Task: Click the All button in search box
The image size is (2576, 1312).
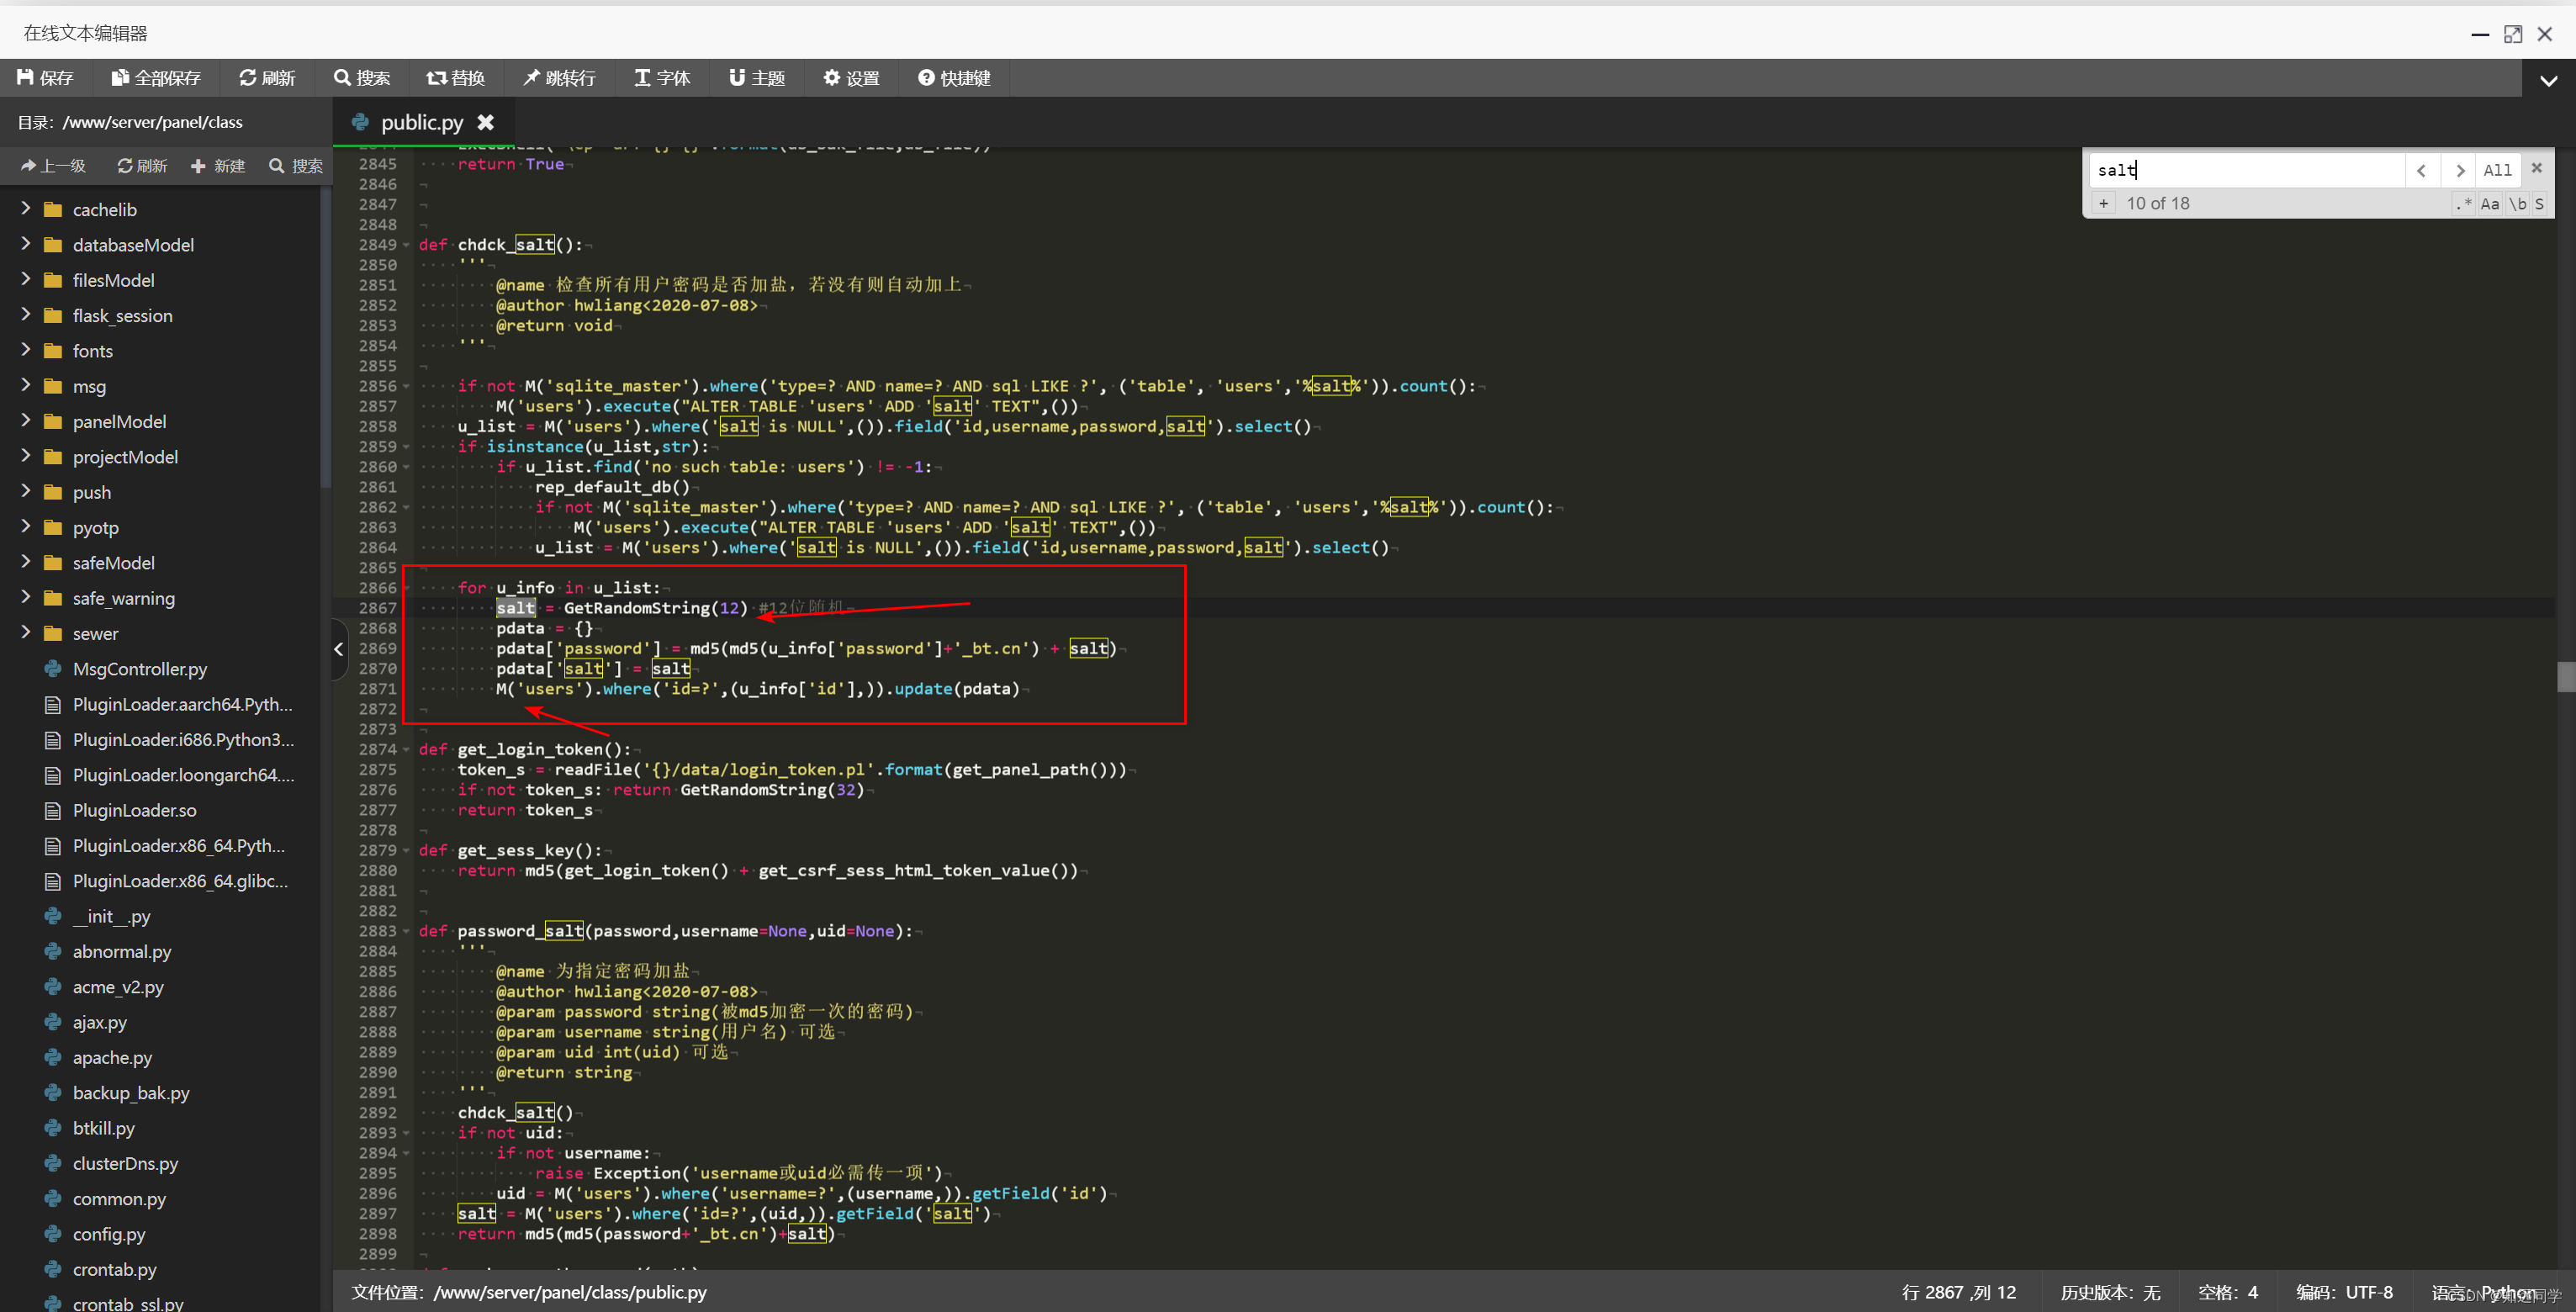Action: (2497, 170)
